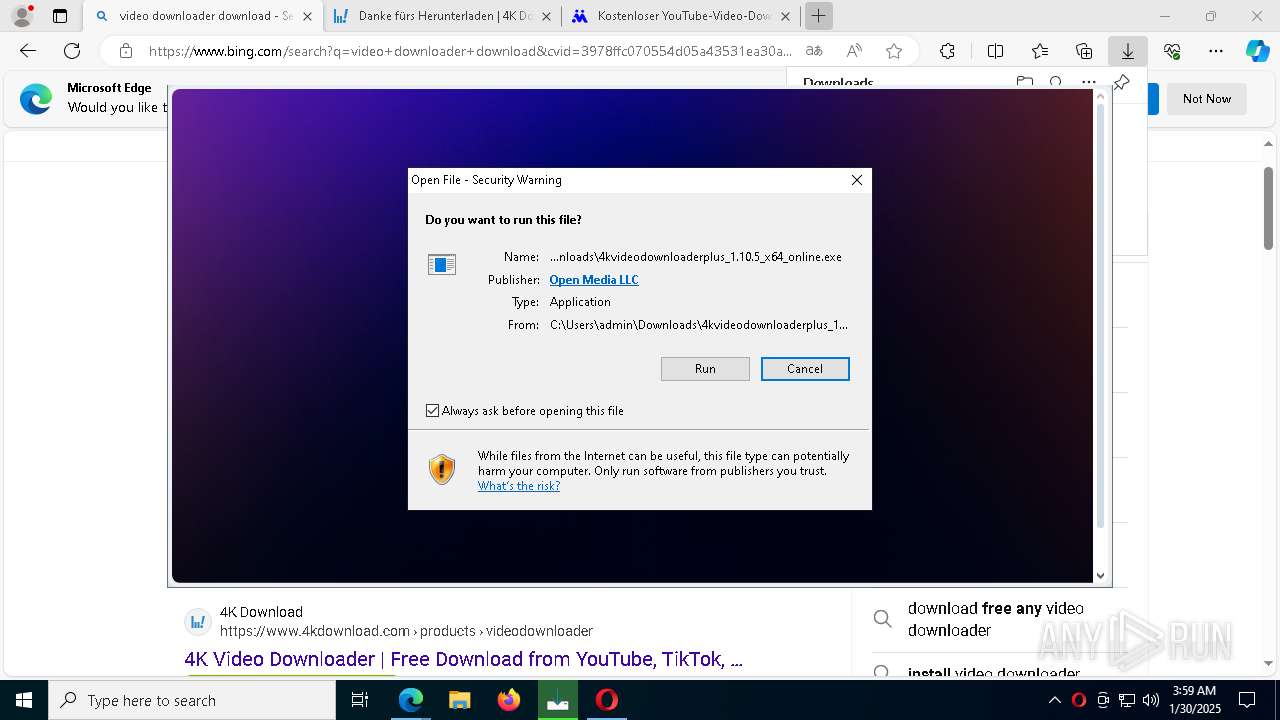Image resolution: width=1280 pixels, height=720 pixels.
Task: Switch to video downloader download search tab
Action: tap(203, 16)
